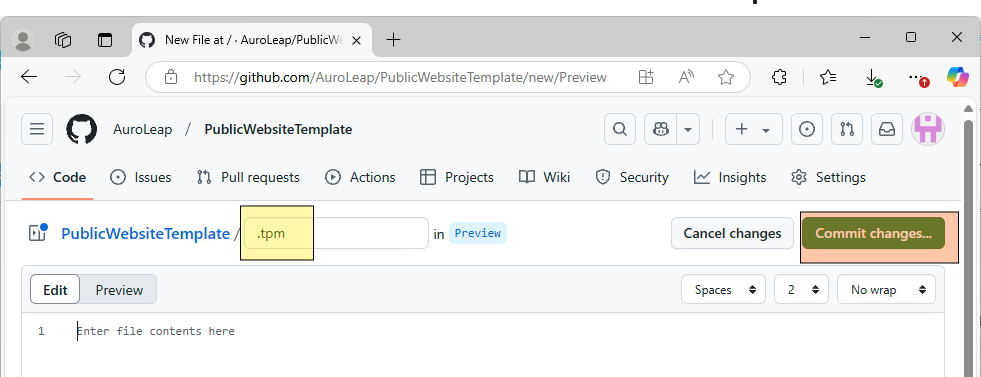981x377 pixels.
Task: Open the GitHub hamburger navigation menu
Action: tap(37, 129)
